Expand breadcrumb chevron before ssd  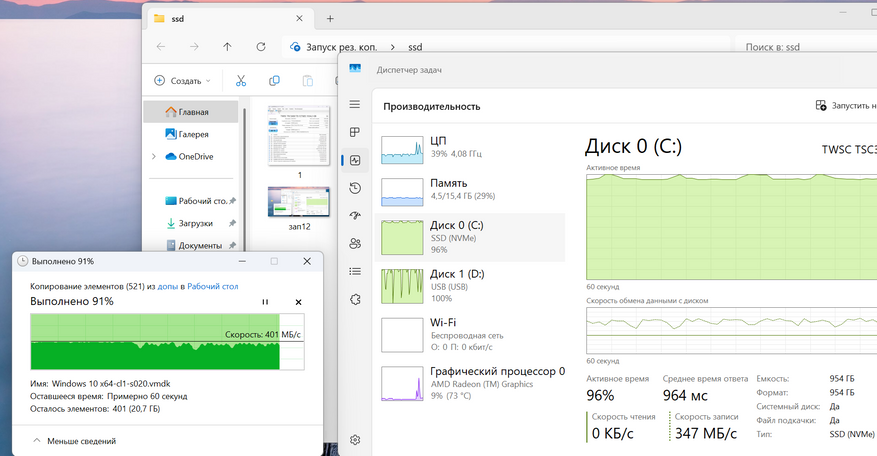point(393,48)
